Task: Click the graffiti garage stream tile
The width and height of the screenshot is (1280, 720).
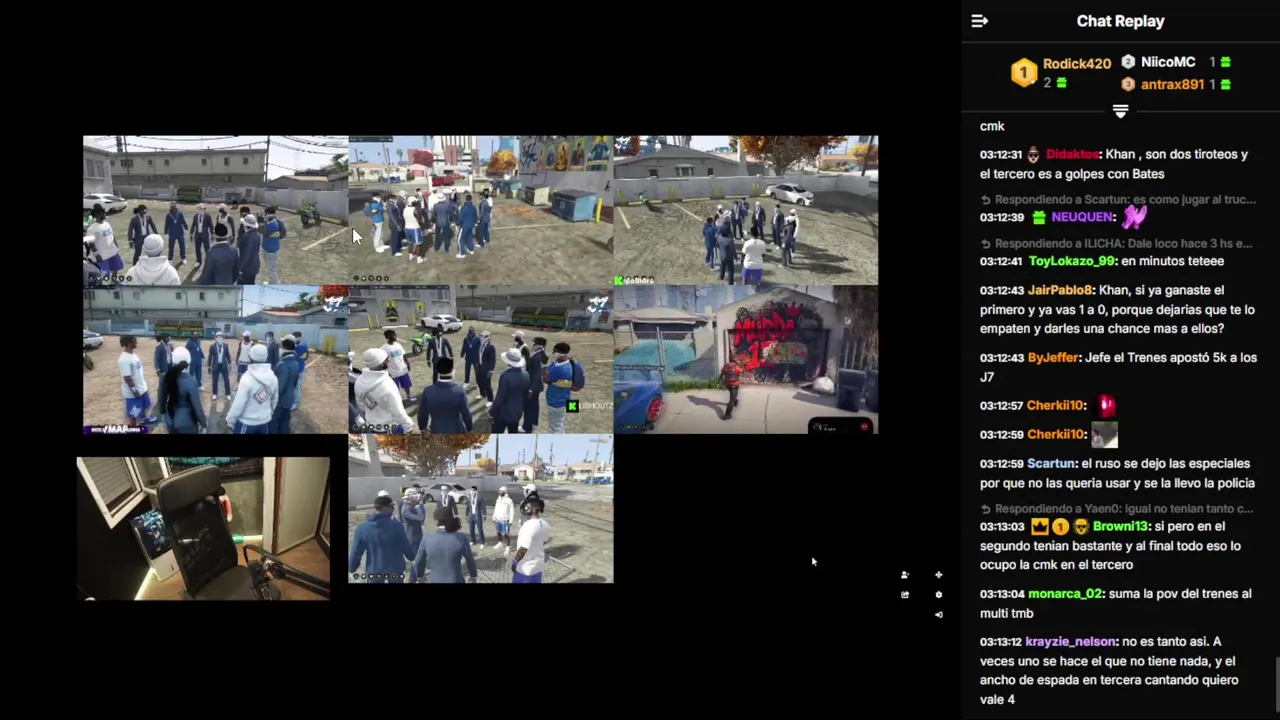Action: (746, 359)
